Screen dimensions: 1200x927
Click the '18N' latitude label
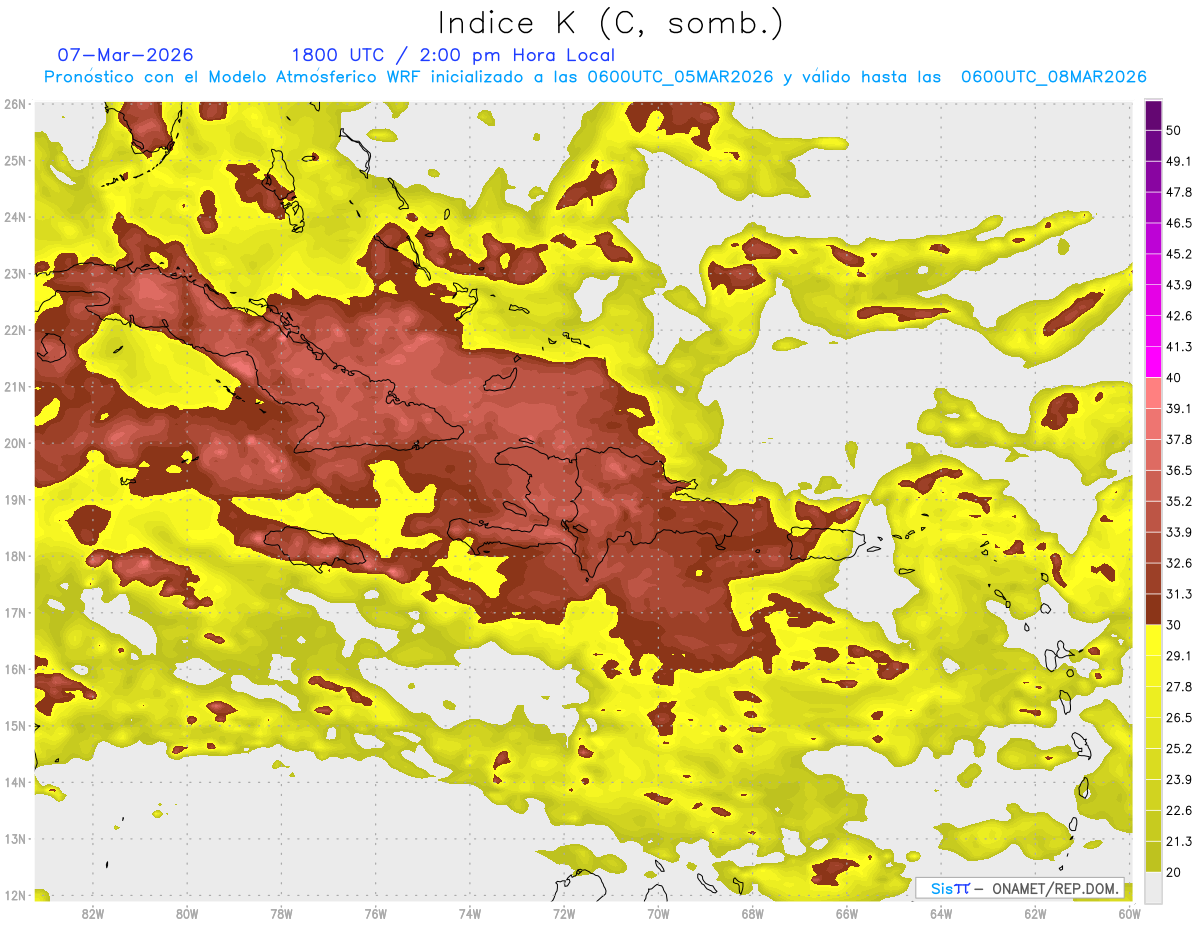[x=15, y=556]
